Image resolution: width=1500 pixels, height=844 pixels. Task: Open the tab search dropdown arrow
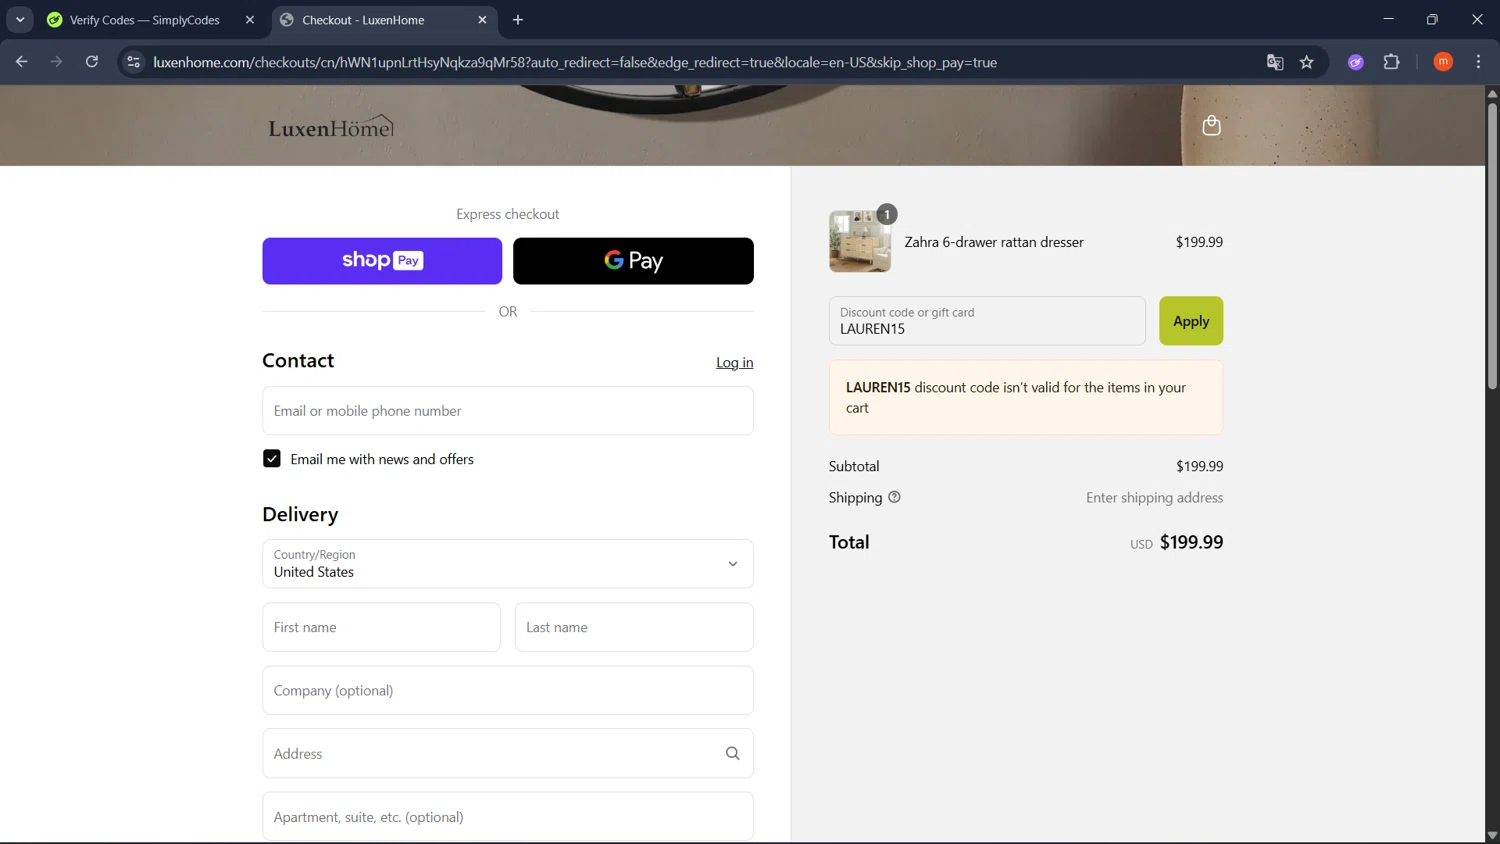pyautogui.click(x=20, y=20)
